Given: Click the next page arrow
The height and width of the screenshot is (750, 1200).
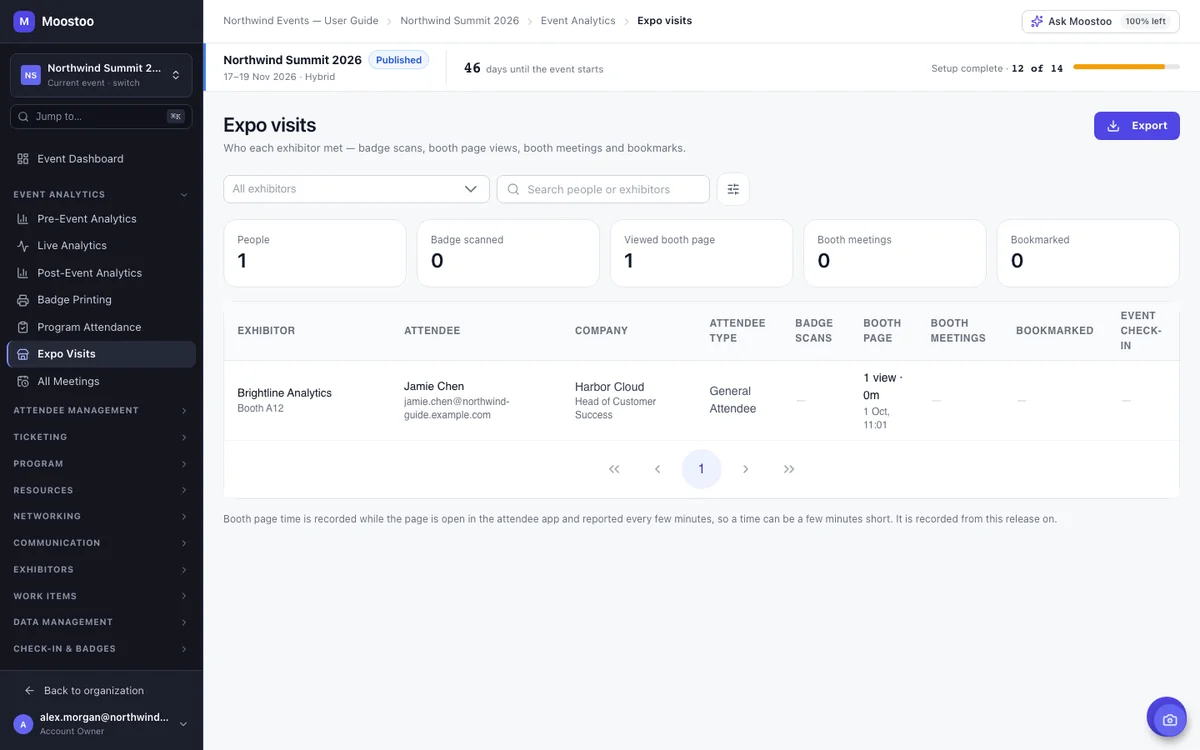Looking at the screenshot, I should [745, 469].
